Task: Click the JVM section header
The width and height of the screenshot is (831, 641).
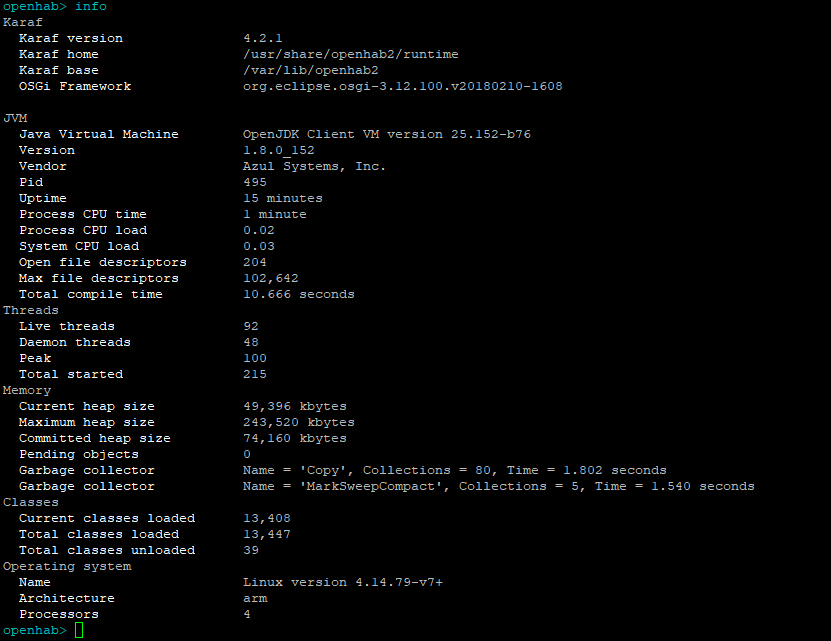Action: [15, 118]
